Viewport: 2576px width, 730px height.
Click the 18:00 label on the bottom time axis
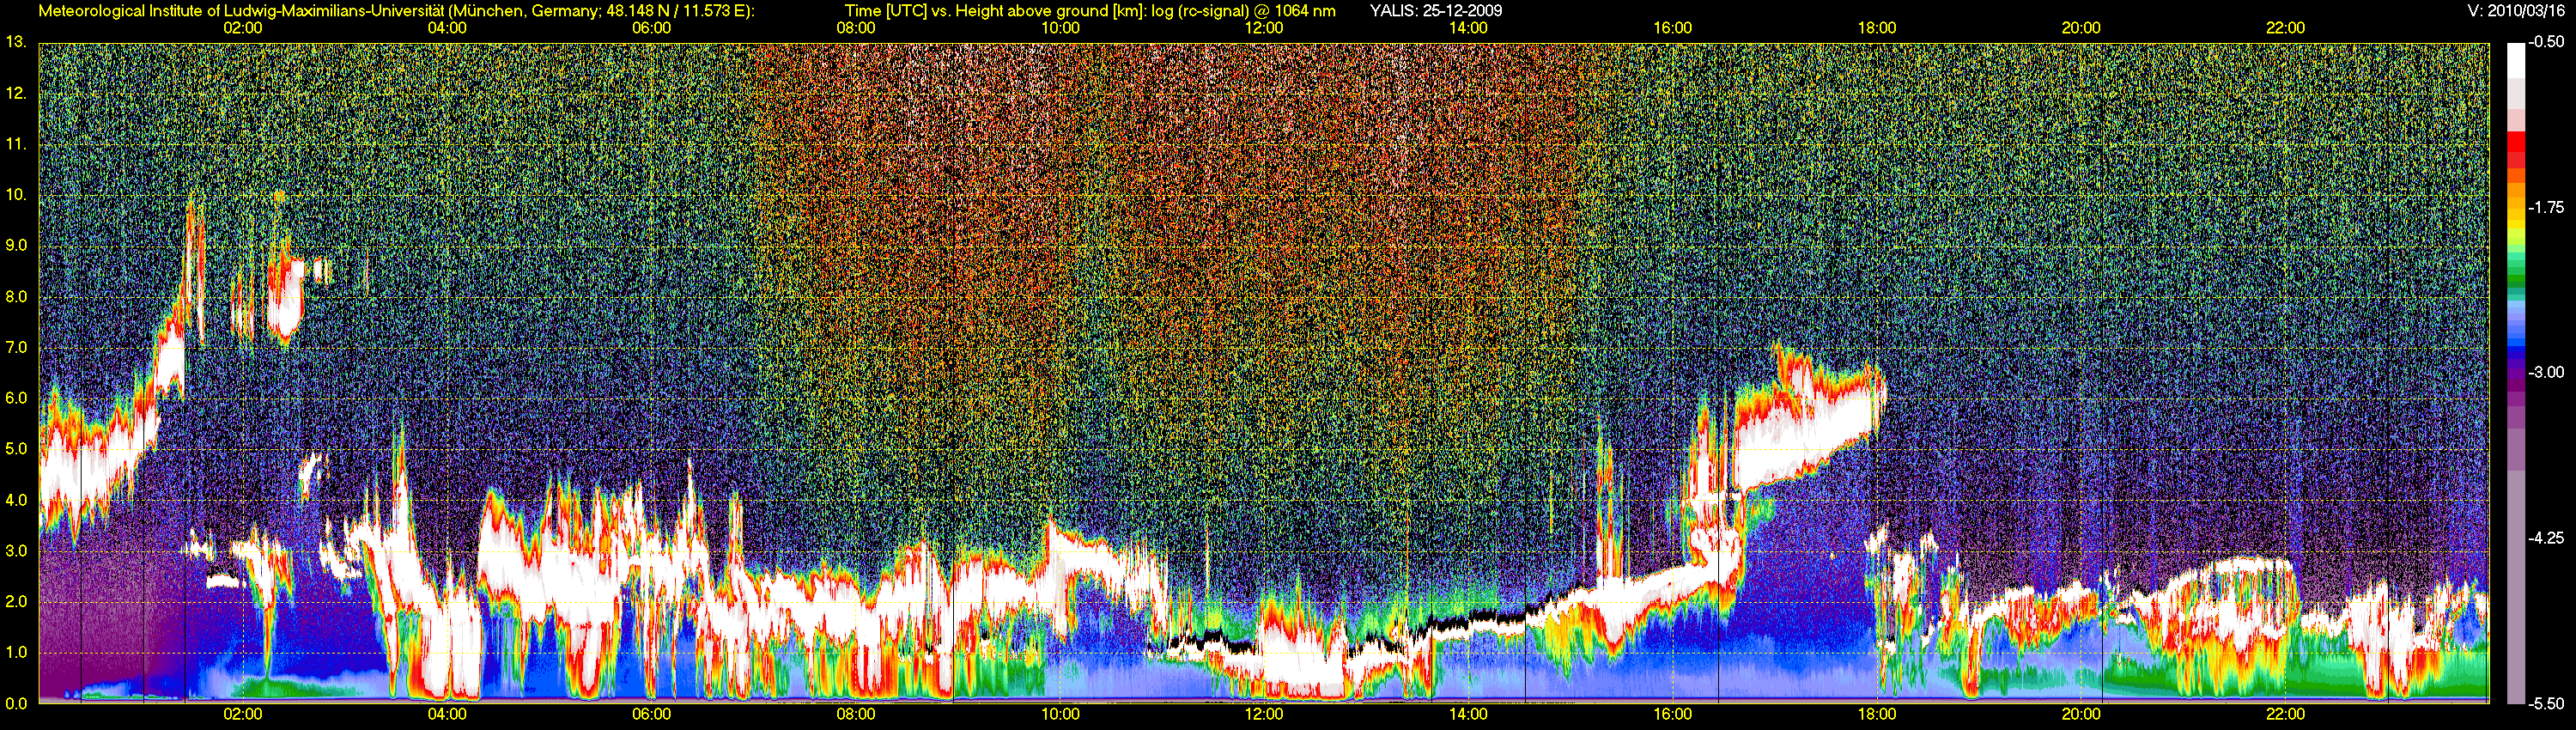coord(1877,714)
